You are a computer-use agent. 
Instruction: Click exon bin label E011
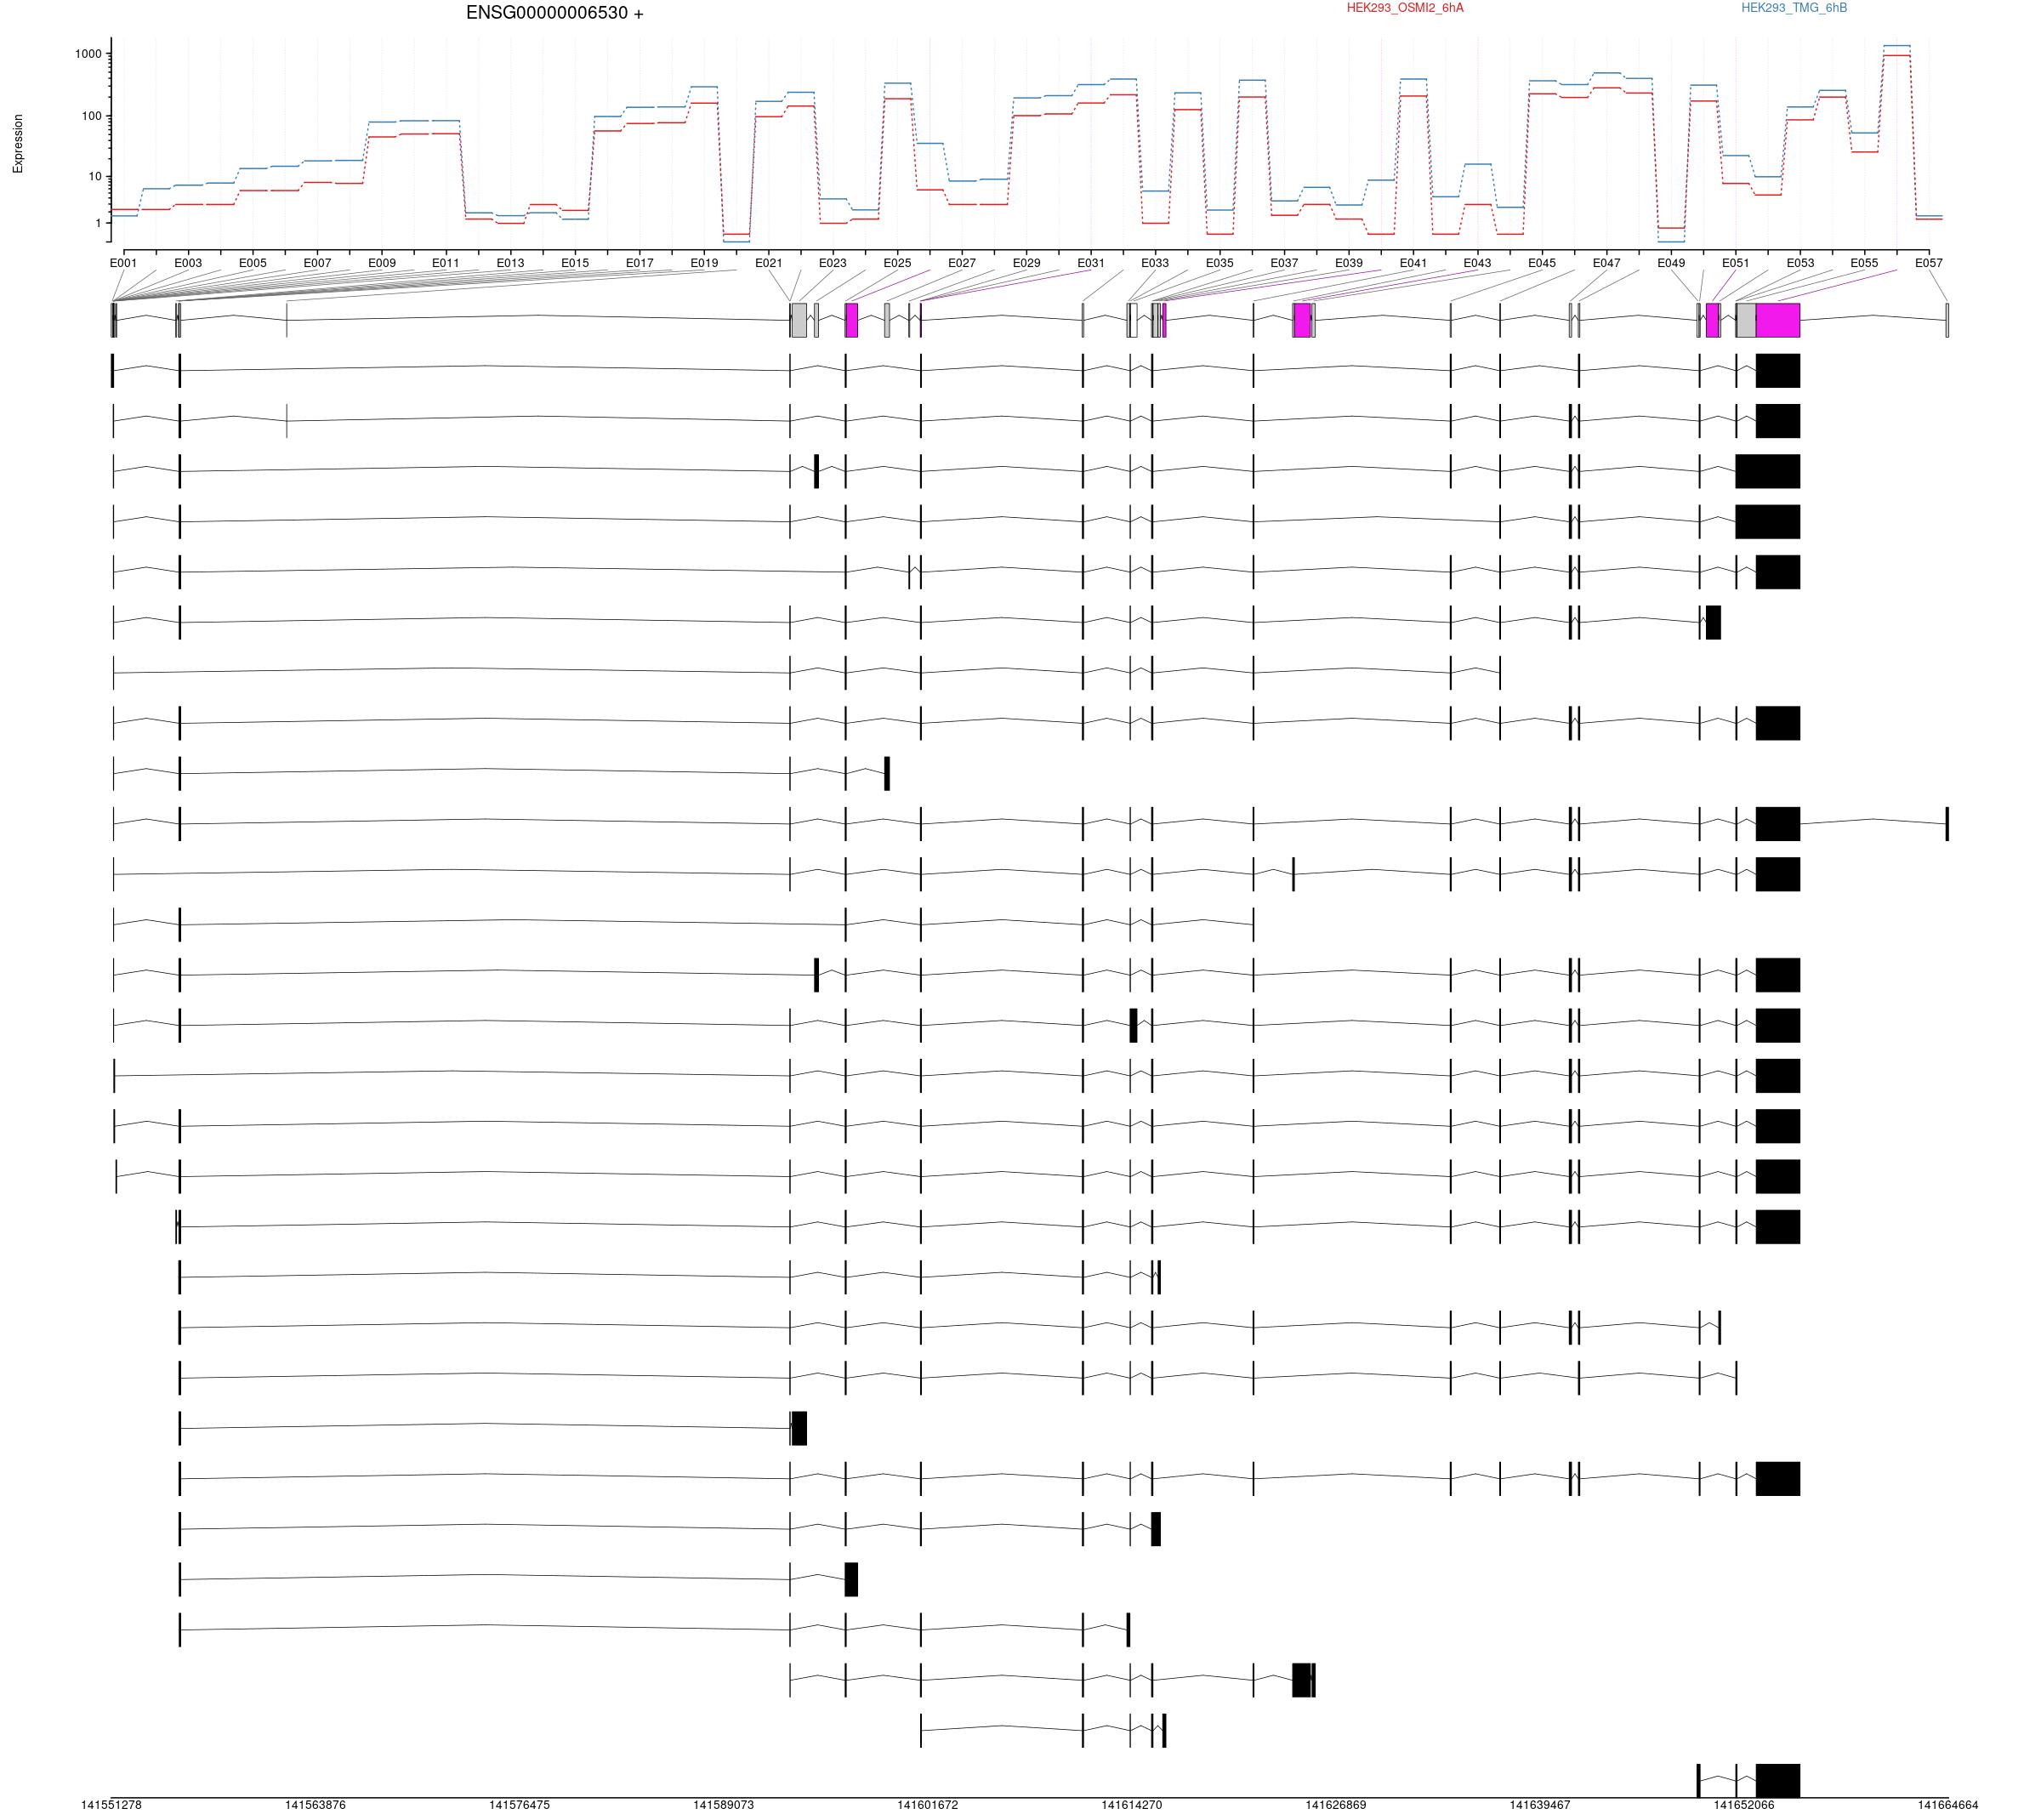click(x=446, y=263)
